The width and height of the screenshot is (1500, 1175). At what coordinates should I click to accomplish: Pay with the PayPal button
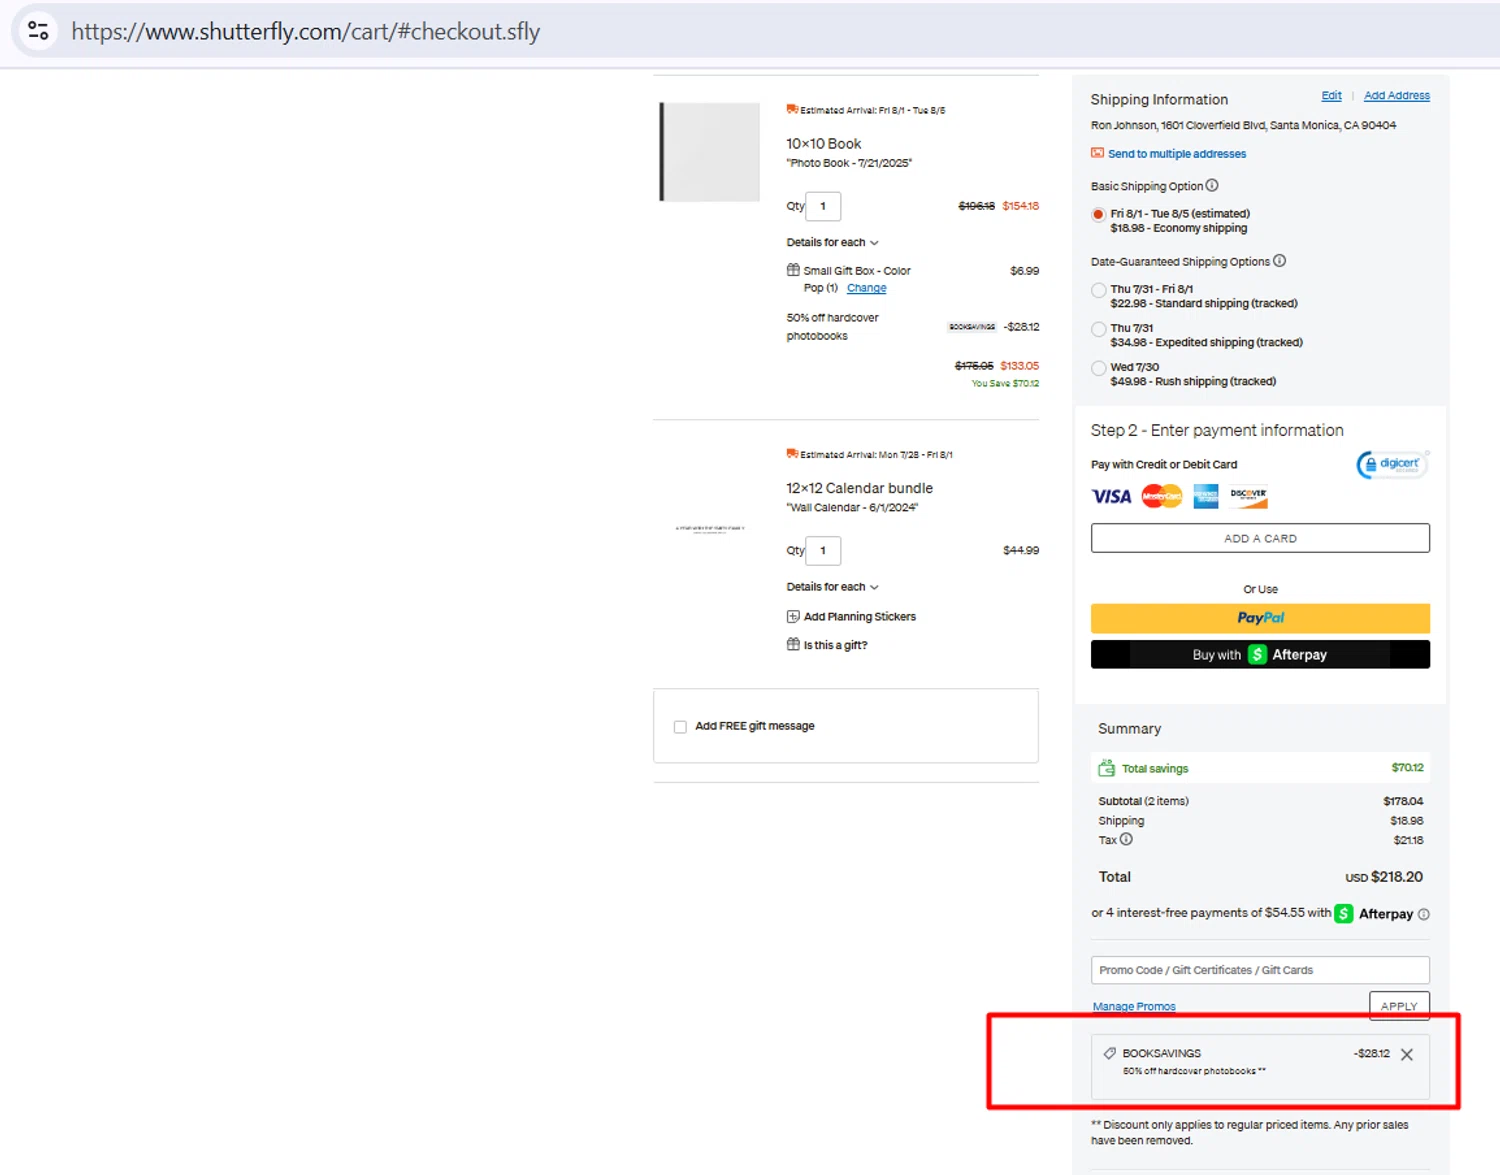(x=1260, y=618)
